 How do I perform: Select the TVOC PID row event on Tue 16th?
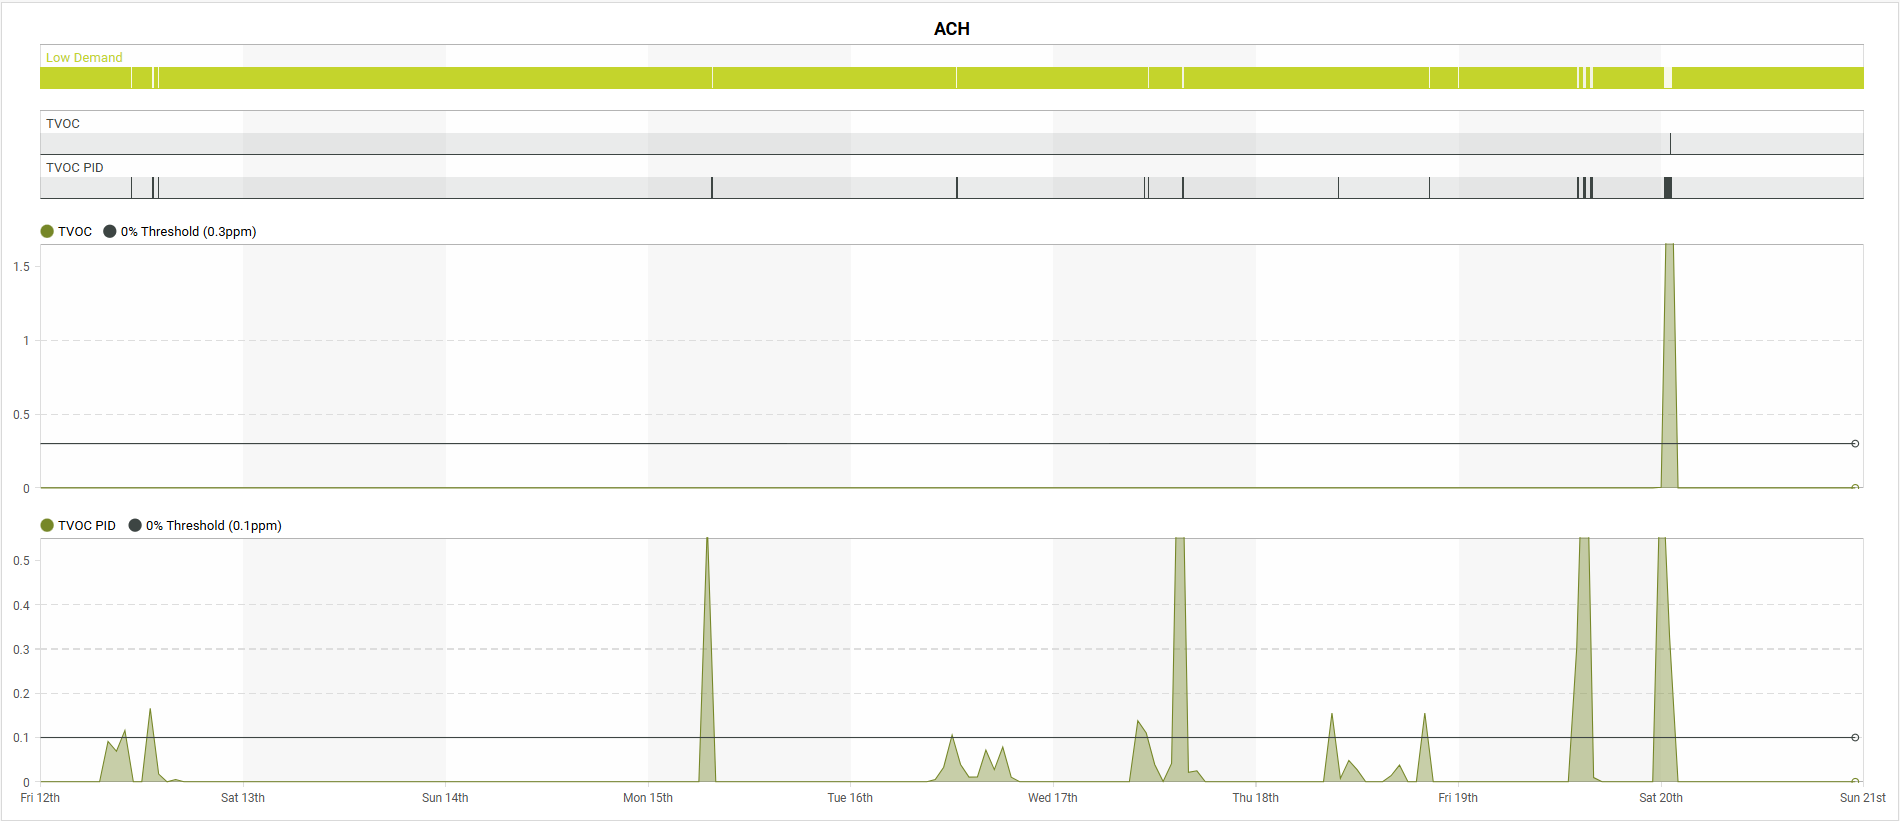[x=957, y=188]
